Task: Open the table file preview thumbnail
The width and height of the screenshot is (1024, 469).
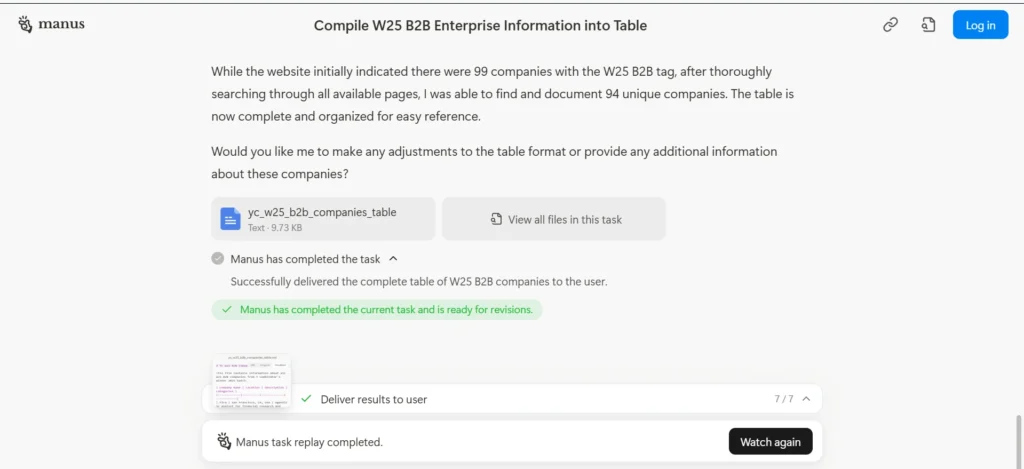Action: pos(252,381)
